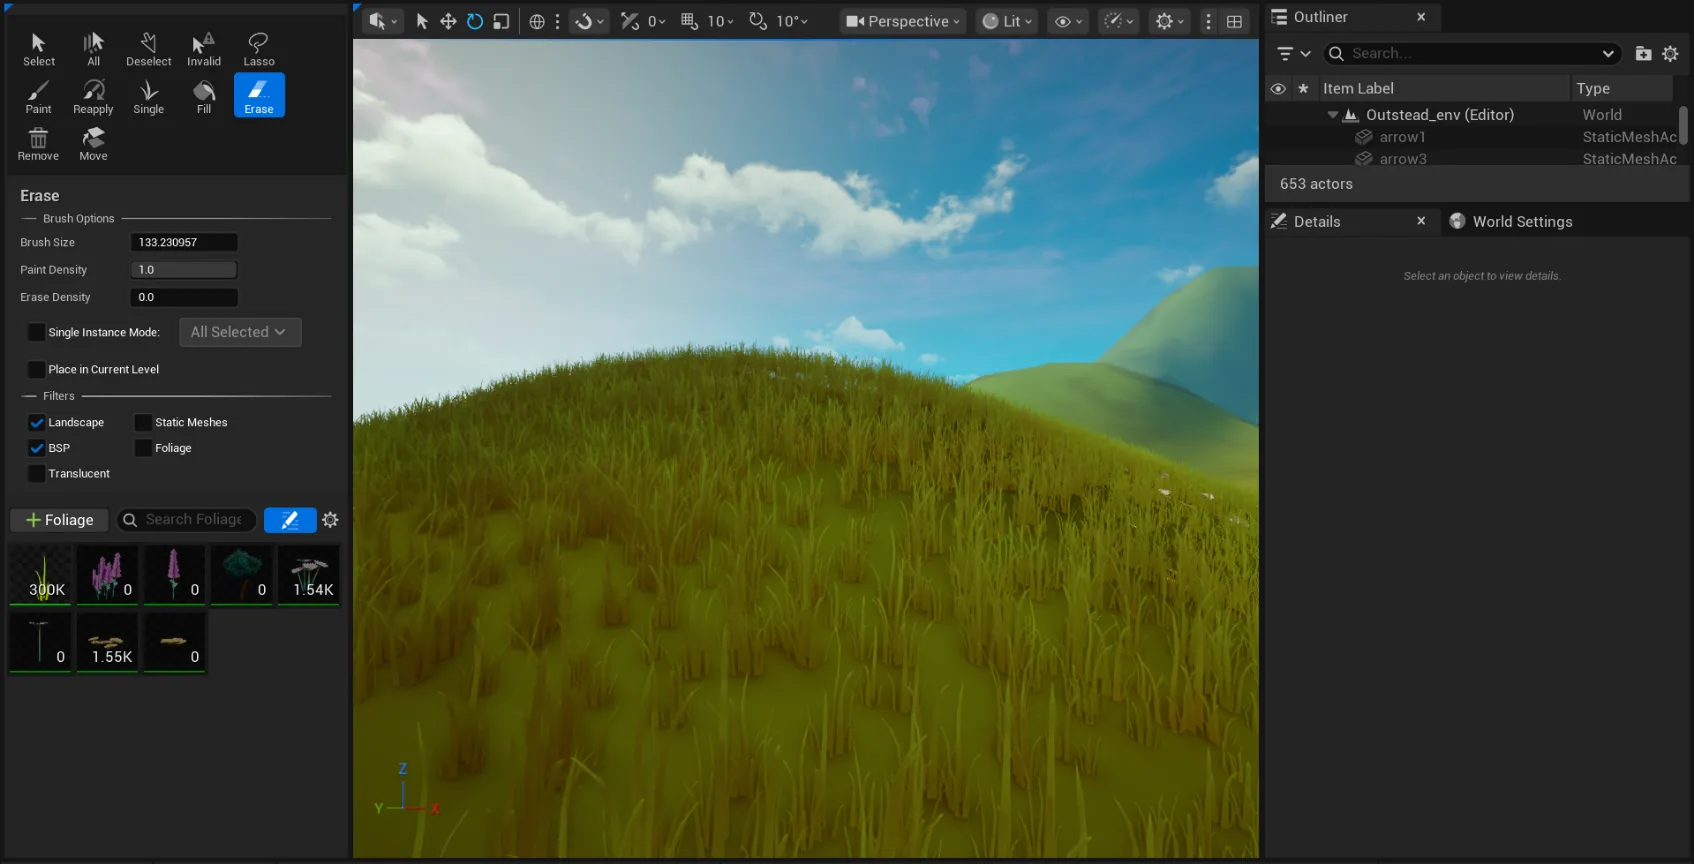Activate the Move foliage tool

pos(93,143)
